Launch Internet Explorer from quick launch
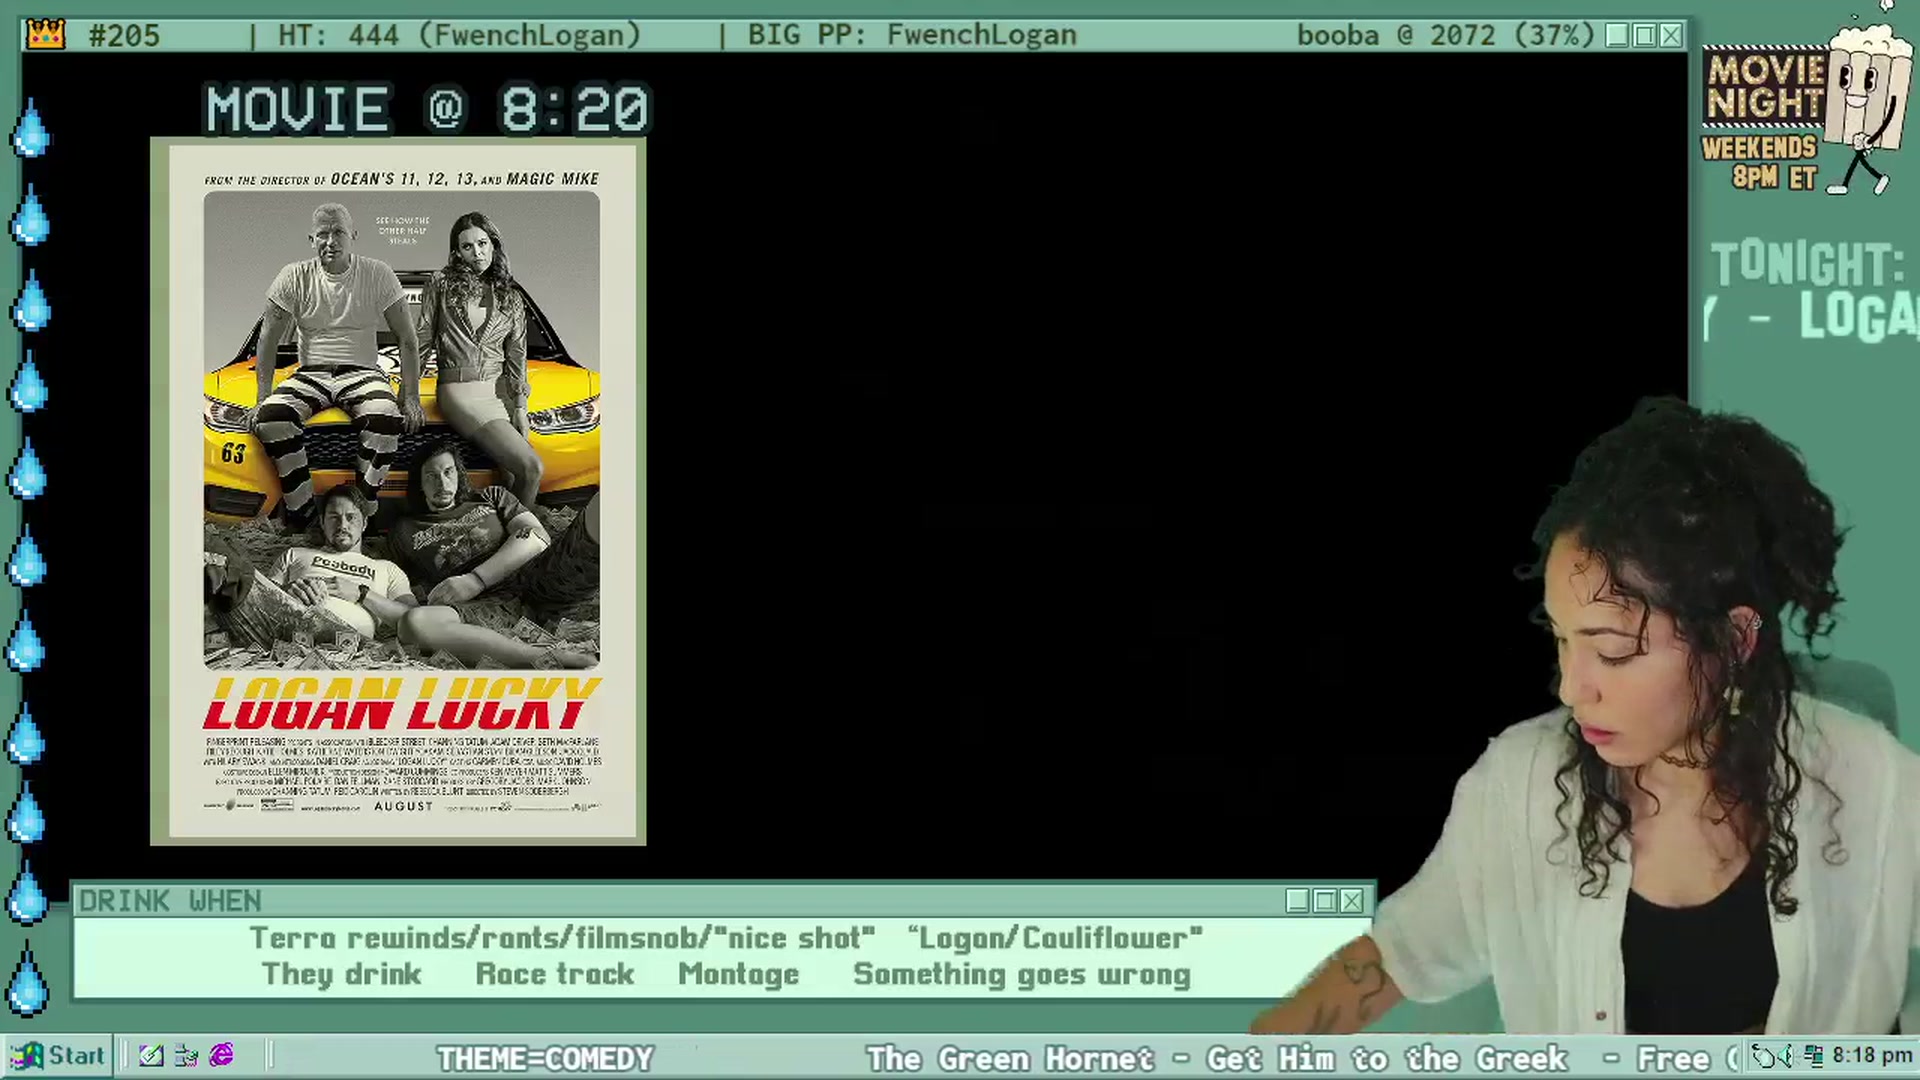Screen dimensions: 1920x1080 point(222,1056)
